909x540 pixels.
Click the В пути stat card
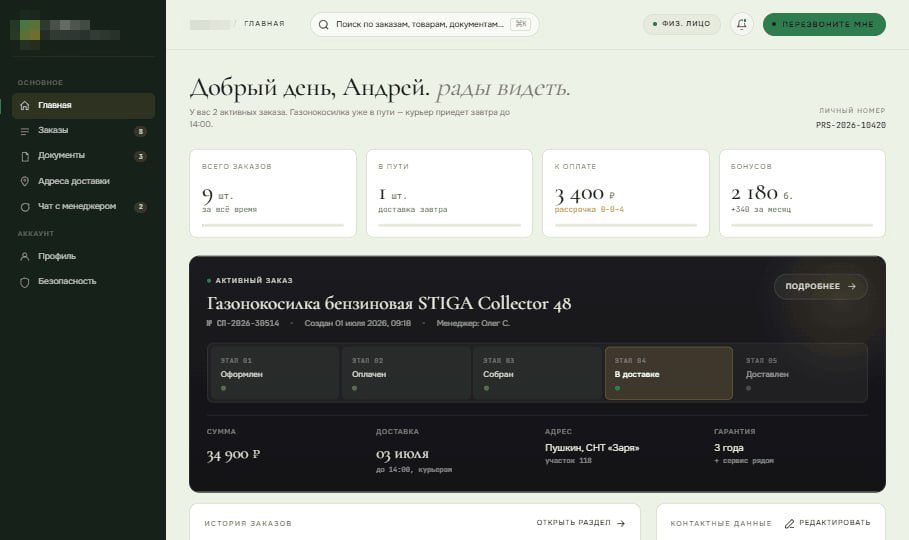(449, 193)
